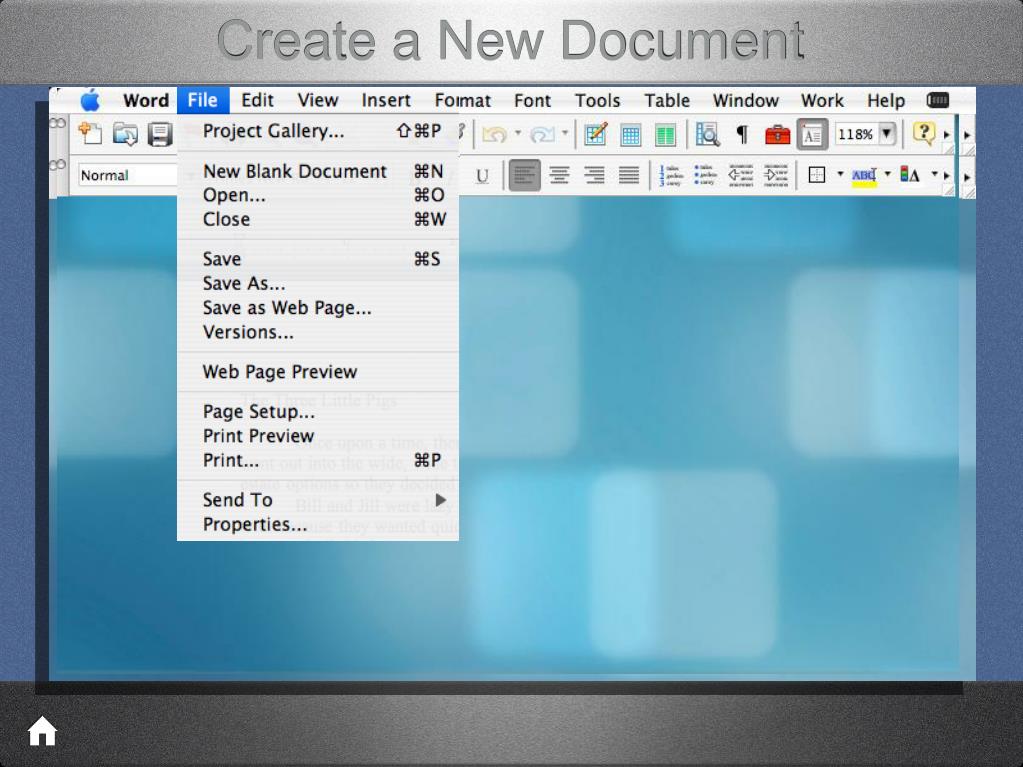Choose Print Preview from the File menu

[318, 436]
